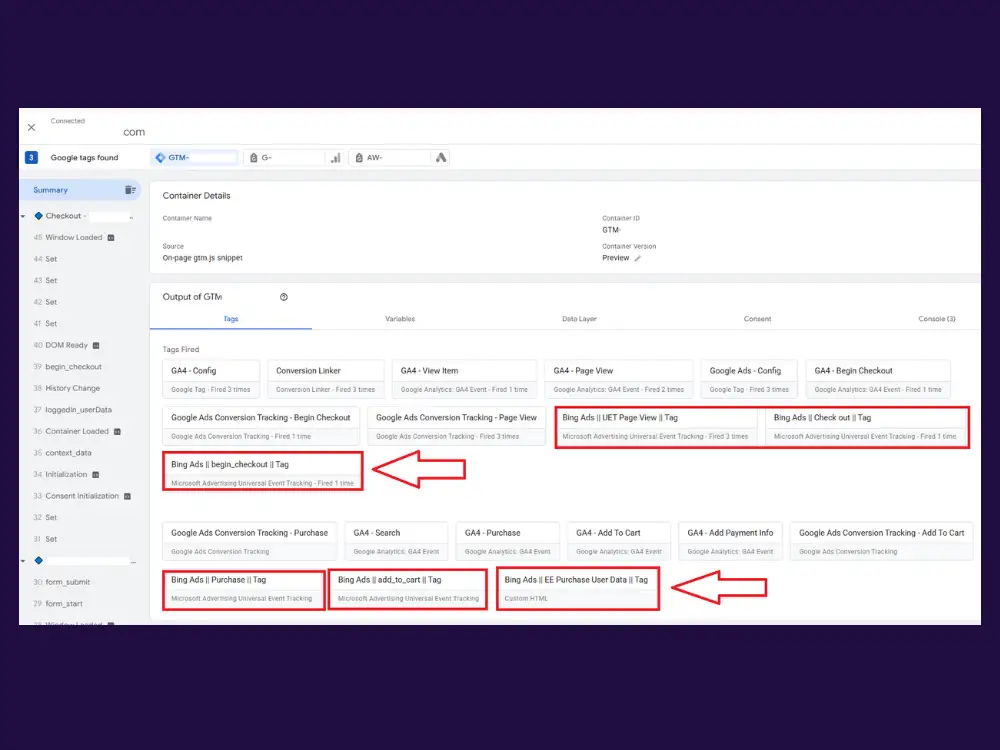Click the API badge next to Window Loaded

[x=111, y=238]
